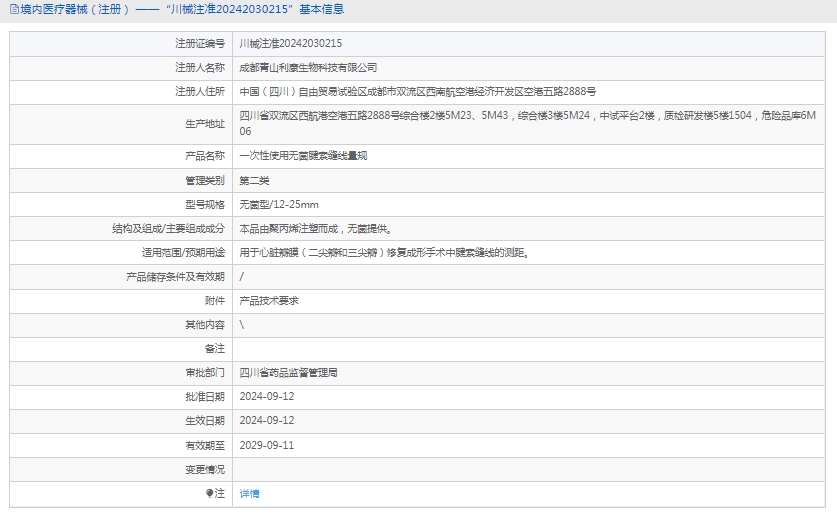The height and width of the screenshot is (514, 837).
Task: Open the 详情 details link
Action: (x=249, y=494)
